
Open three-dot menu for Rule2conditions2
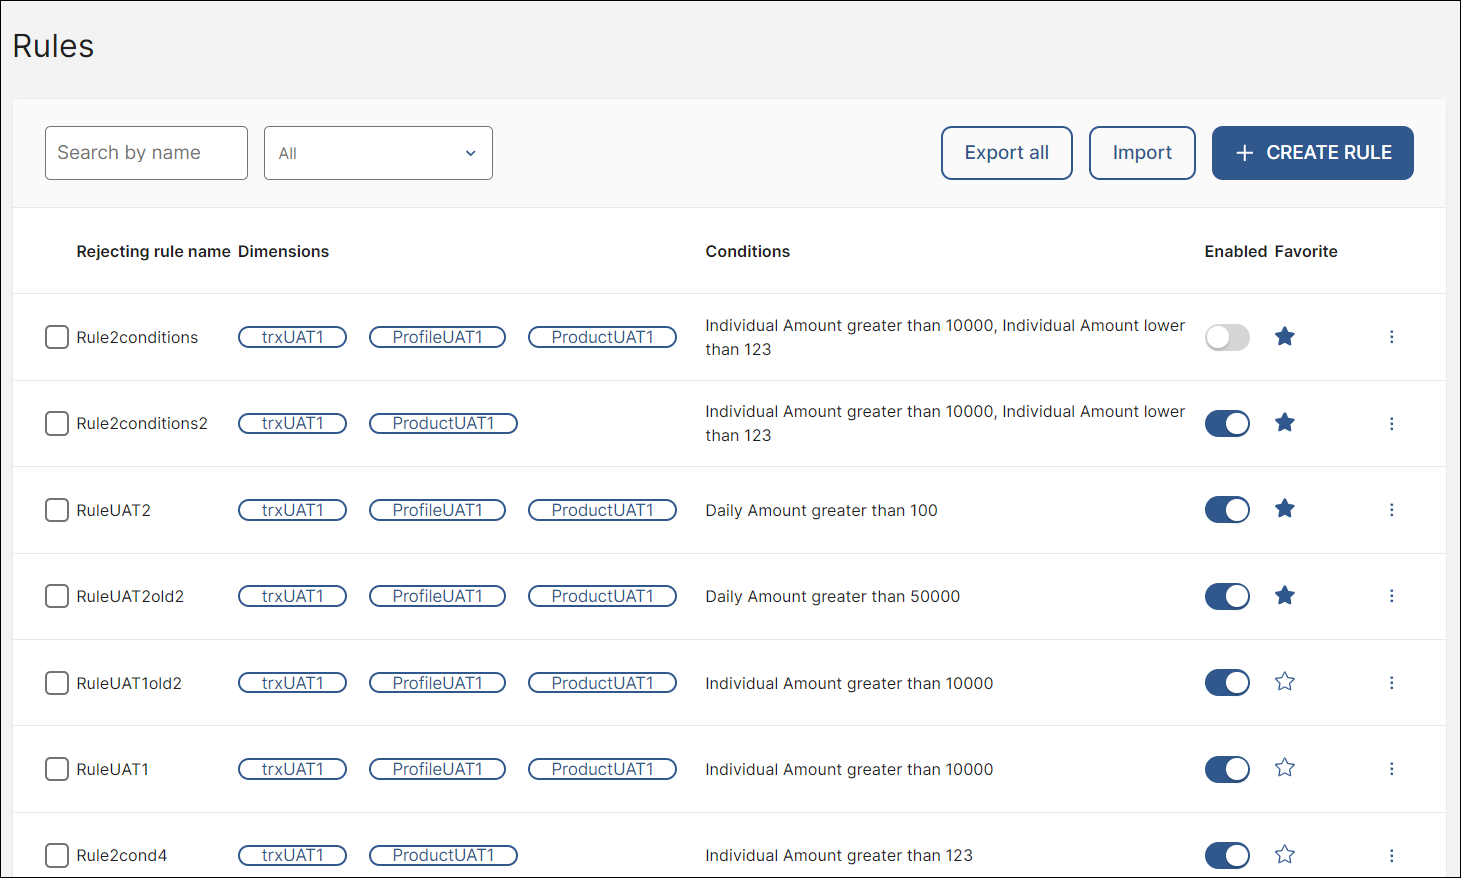pyautogui.click(x=1391, y=424)
